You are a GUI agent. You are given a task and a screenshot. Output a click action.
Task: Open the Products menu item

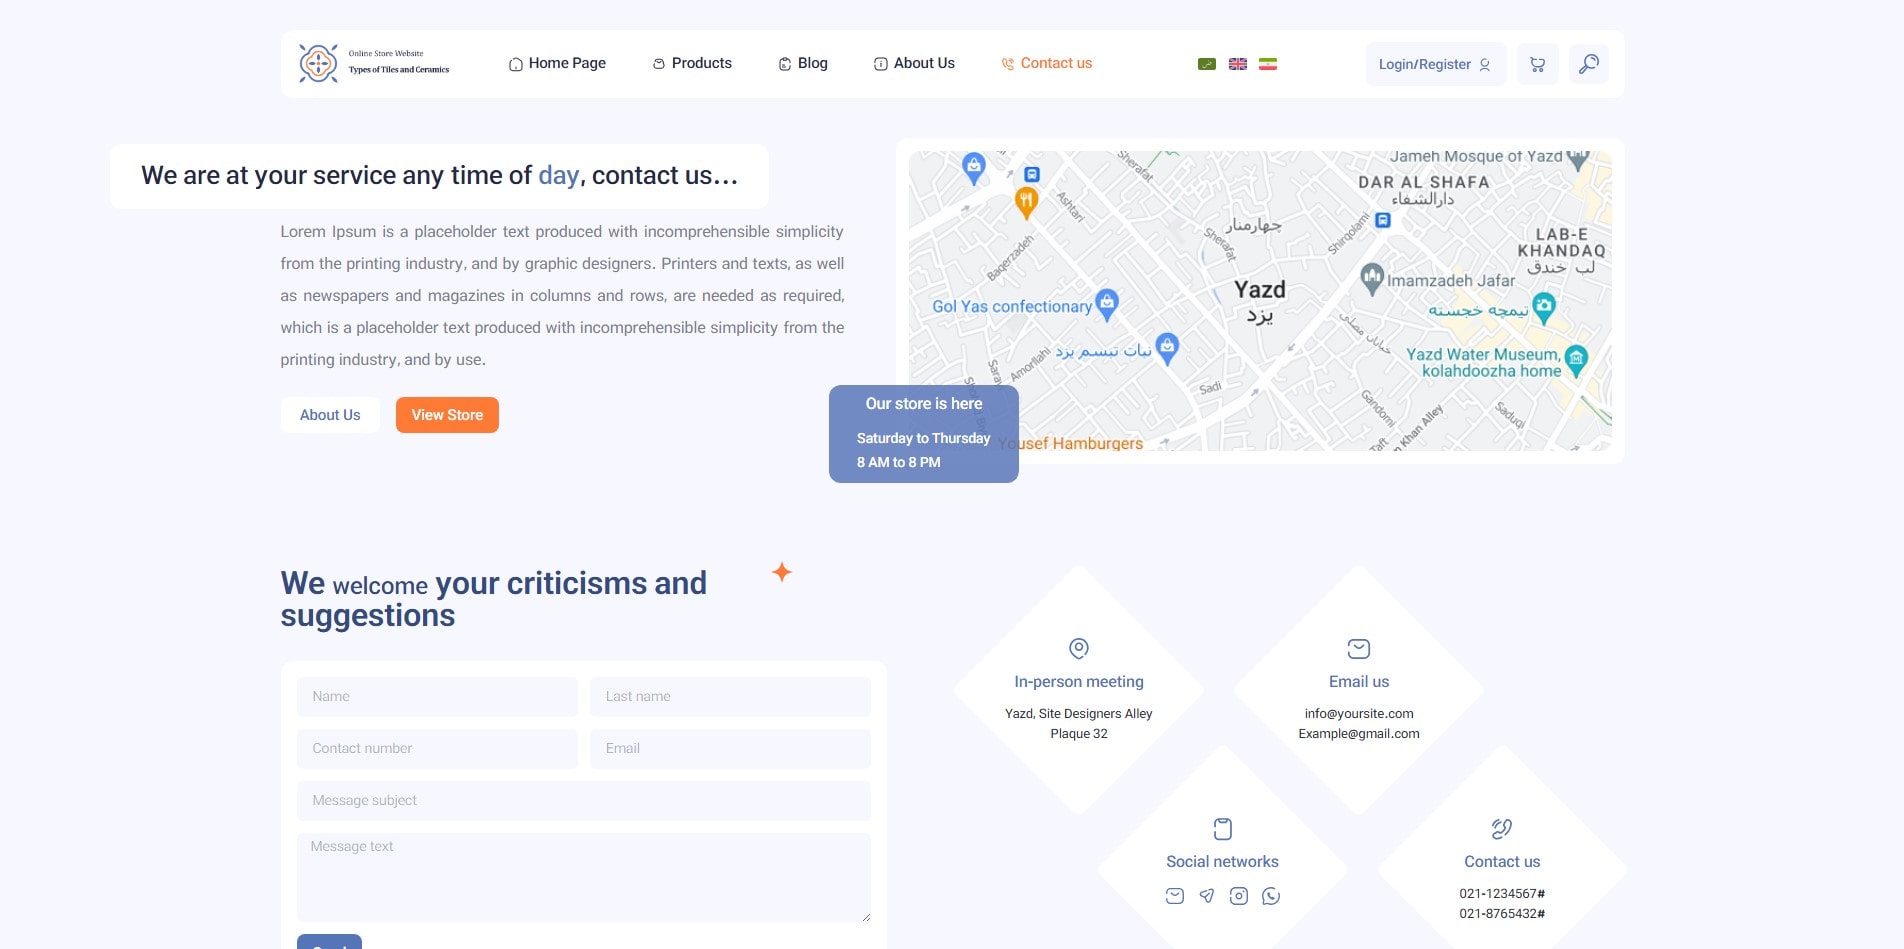click(692, 64)
